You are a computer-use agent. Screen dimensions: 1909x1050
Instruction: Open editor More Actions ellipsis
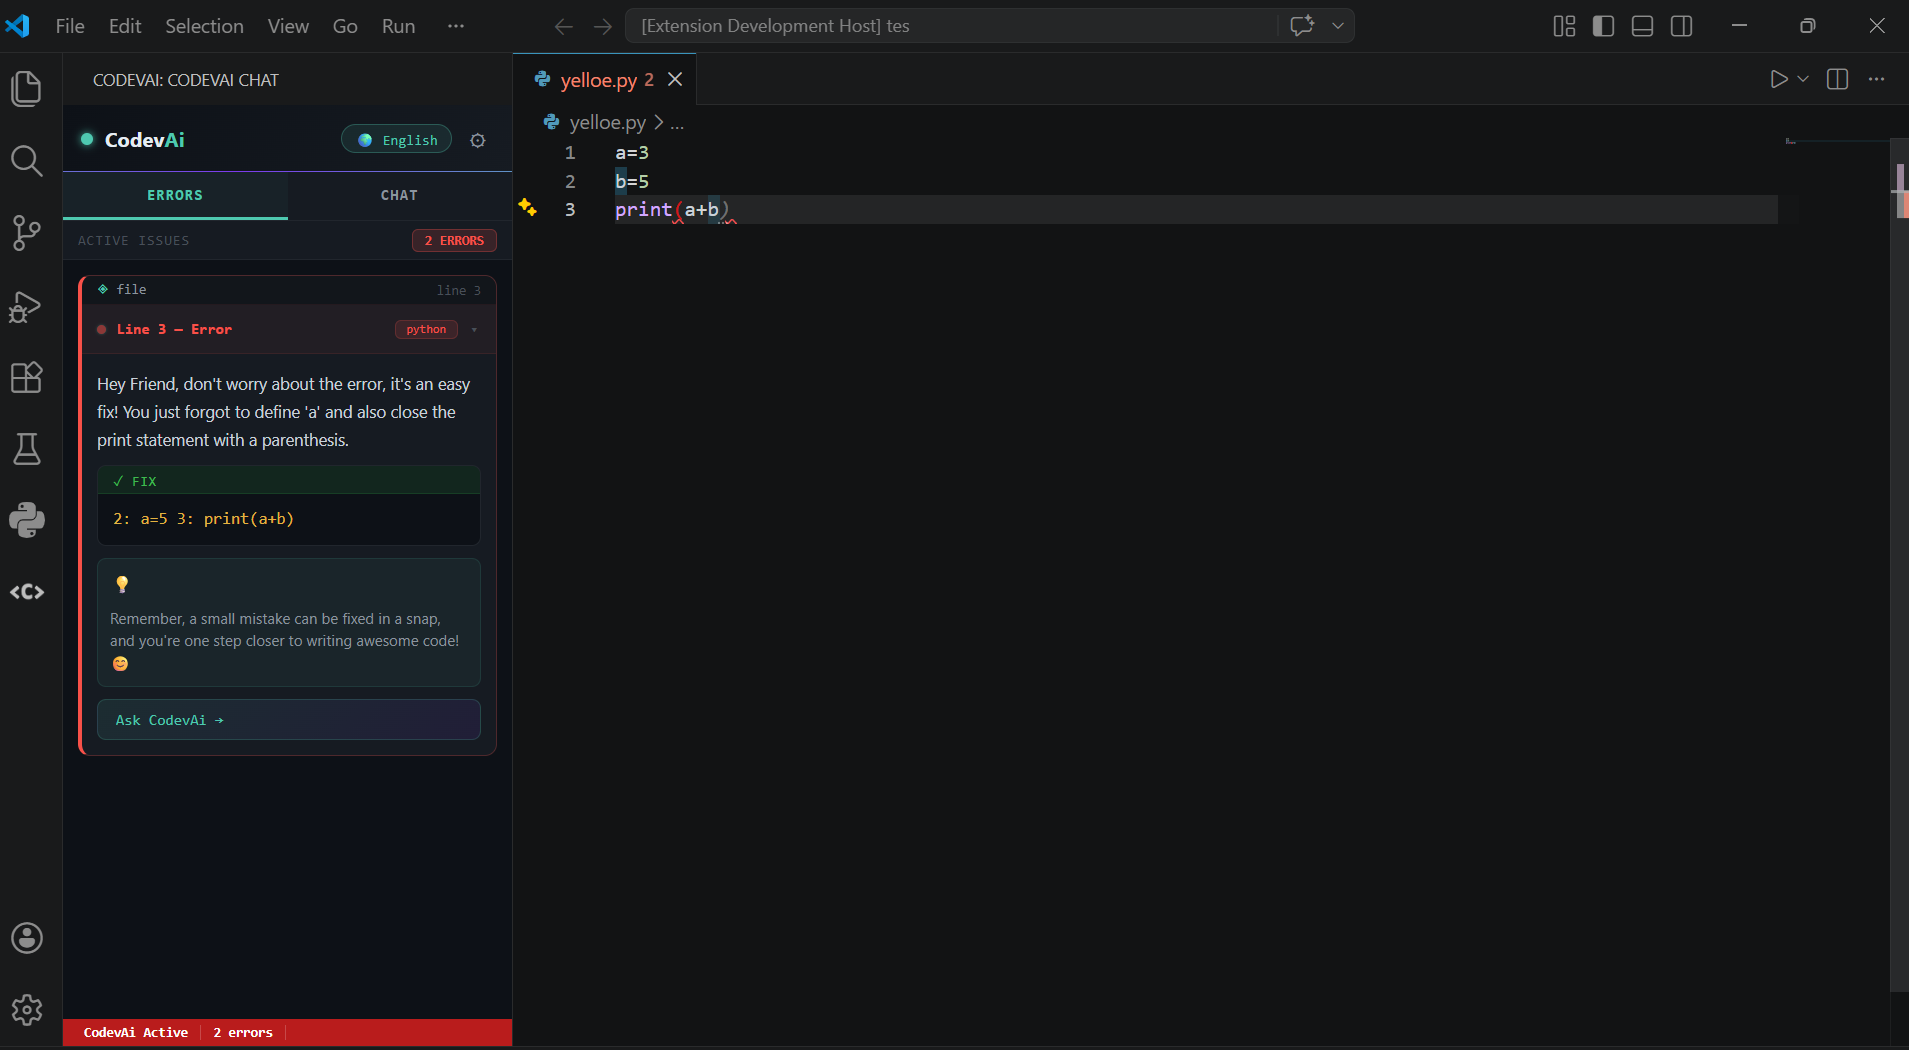click(x=1876, y=79)
